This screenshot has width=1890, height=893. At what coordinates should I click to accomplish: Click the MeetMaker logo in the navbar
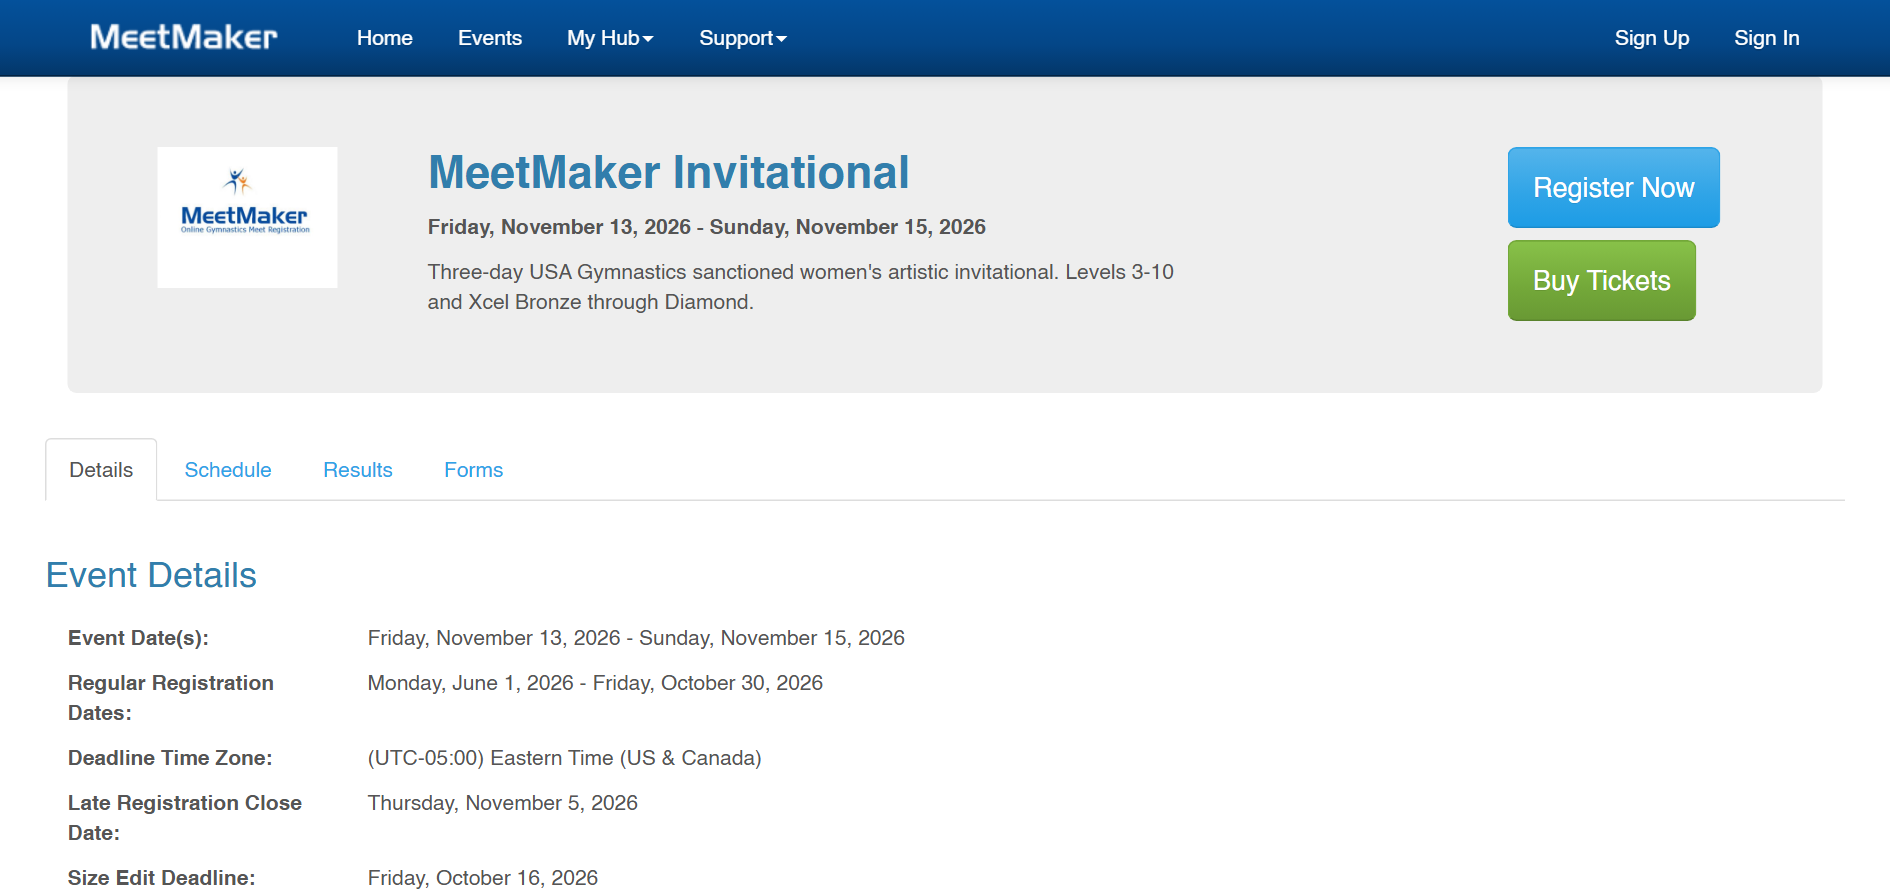coord(184,38)
